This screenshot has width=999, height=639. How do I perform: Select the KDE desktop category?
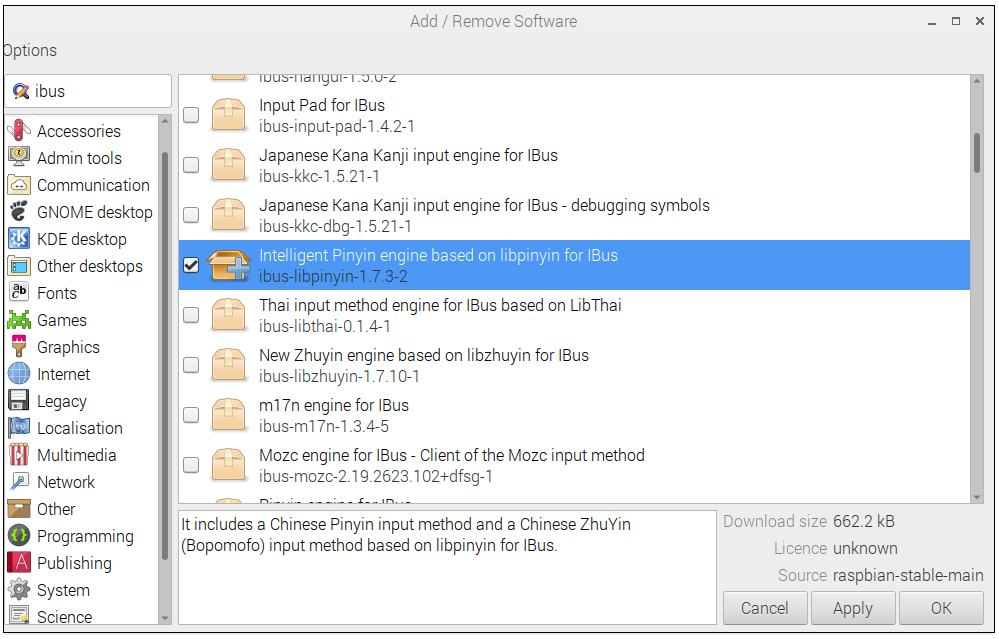[x=82, y=239]
